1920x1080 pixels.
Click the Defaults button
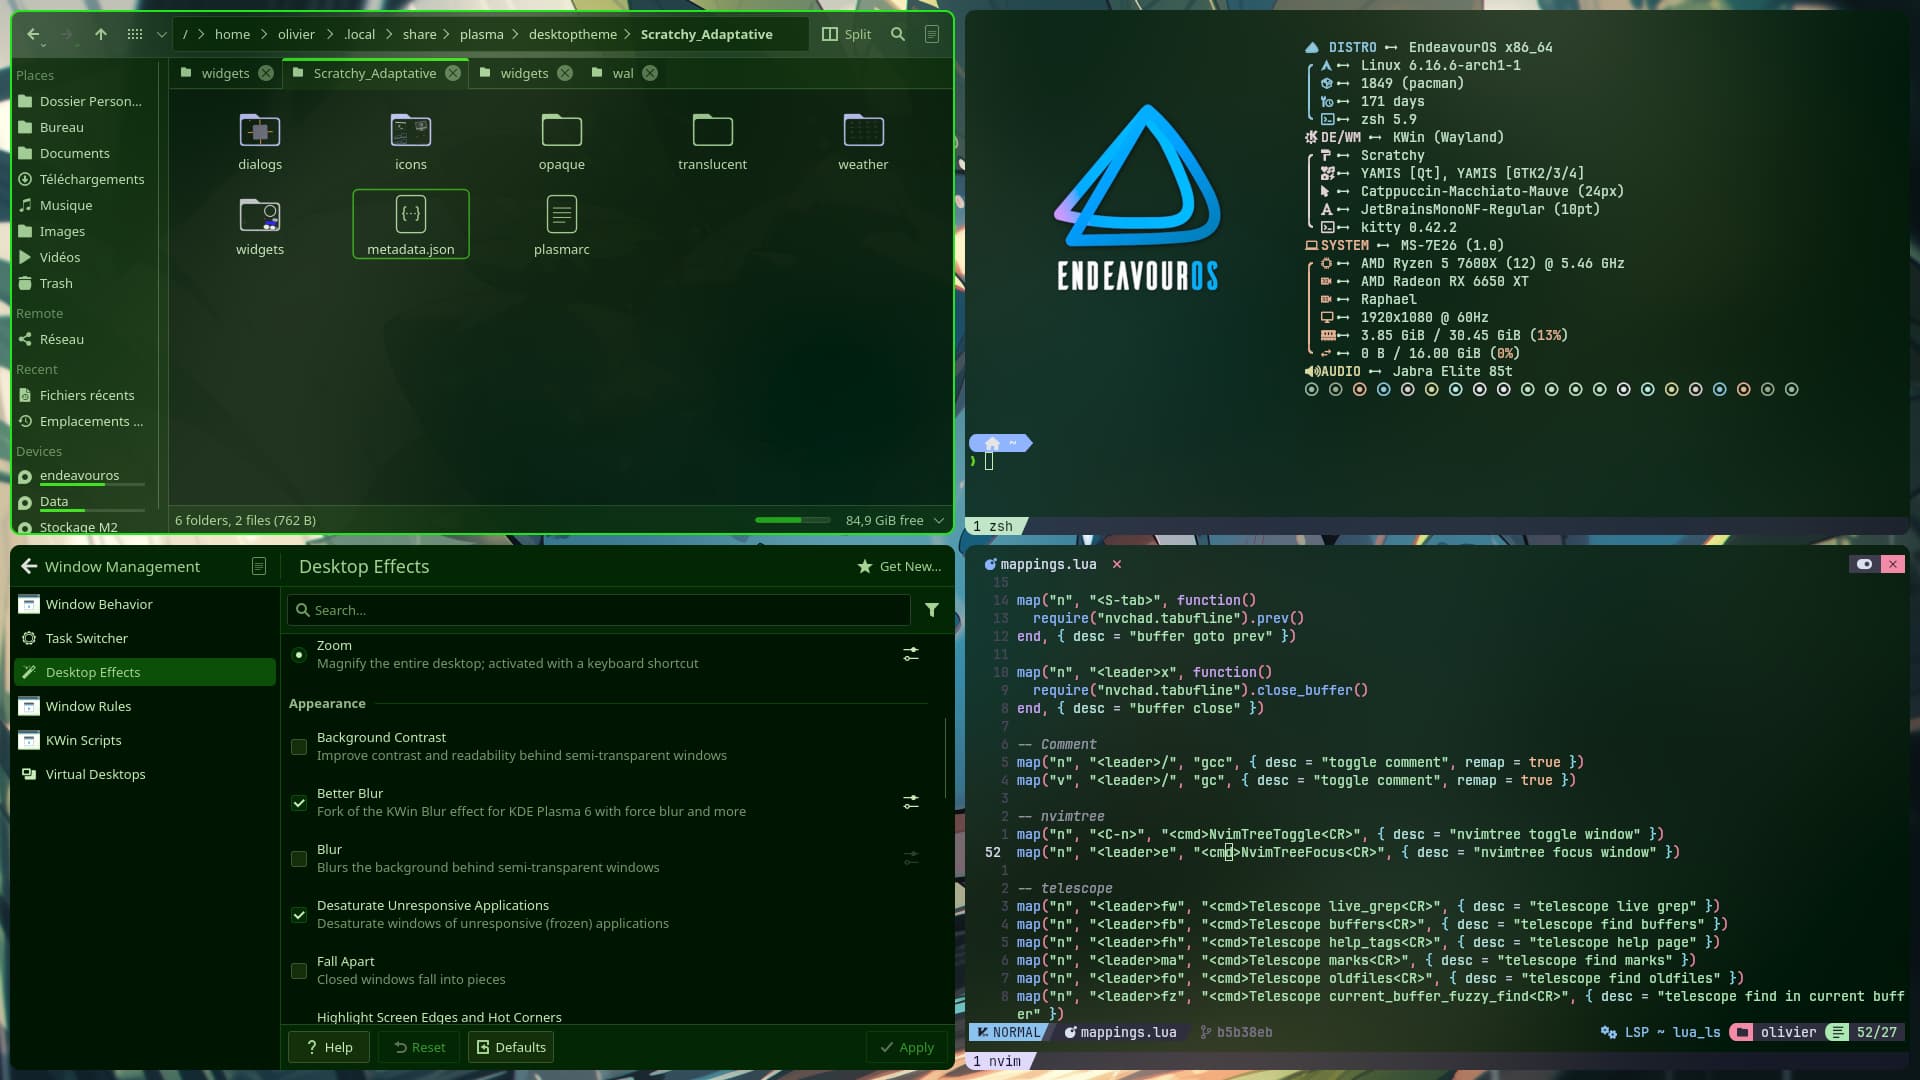511,1047
